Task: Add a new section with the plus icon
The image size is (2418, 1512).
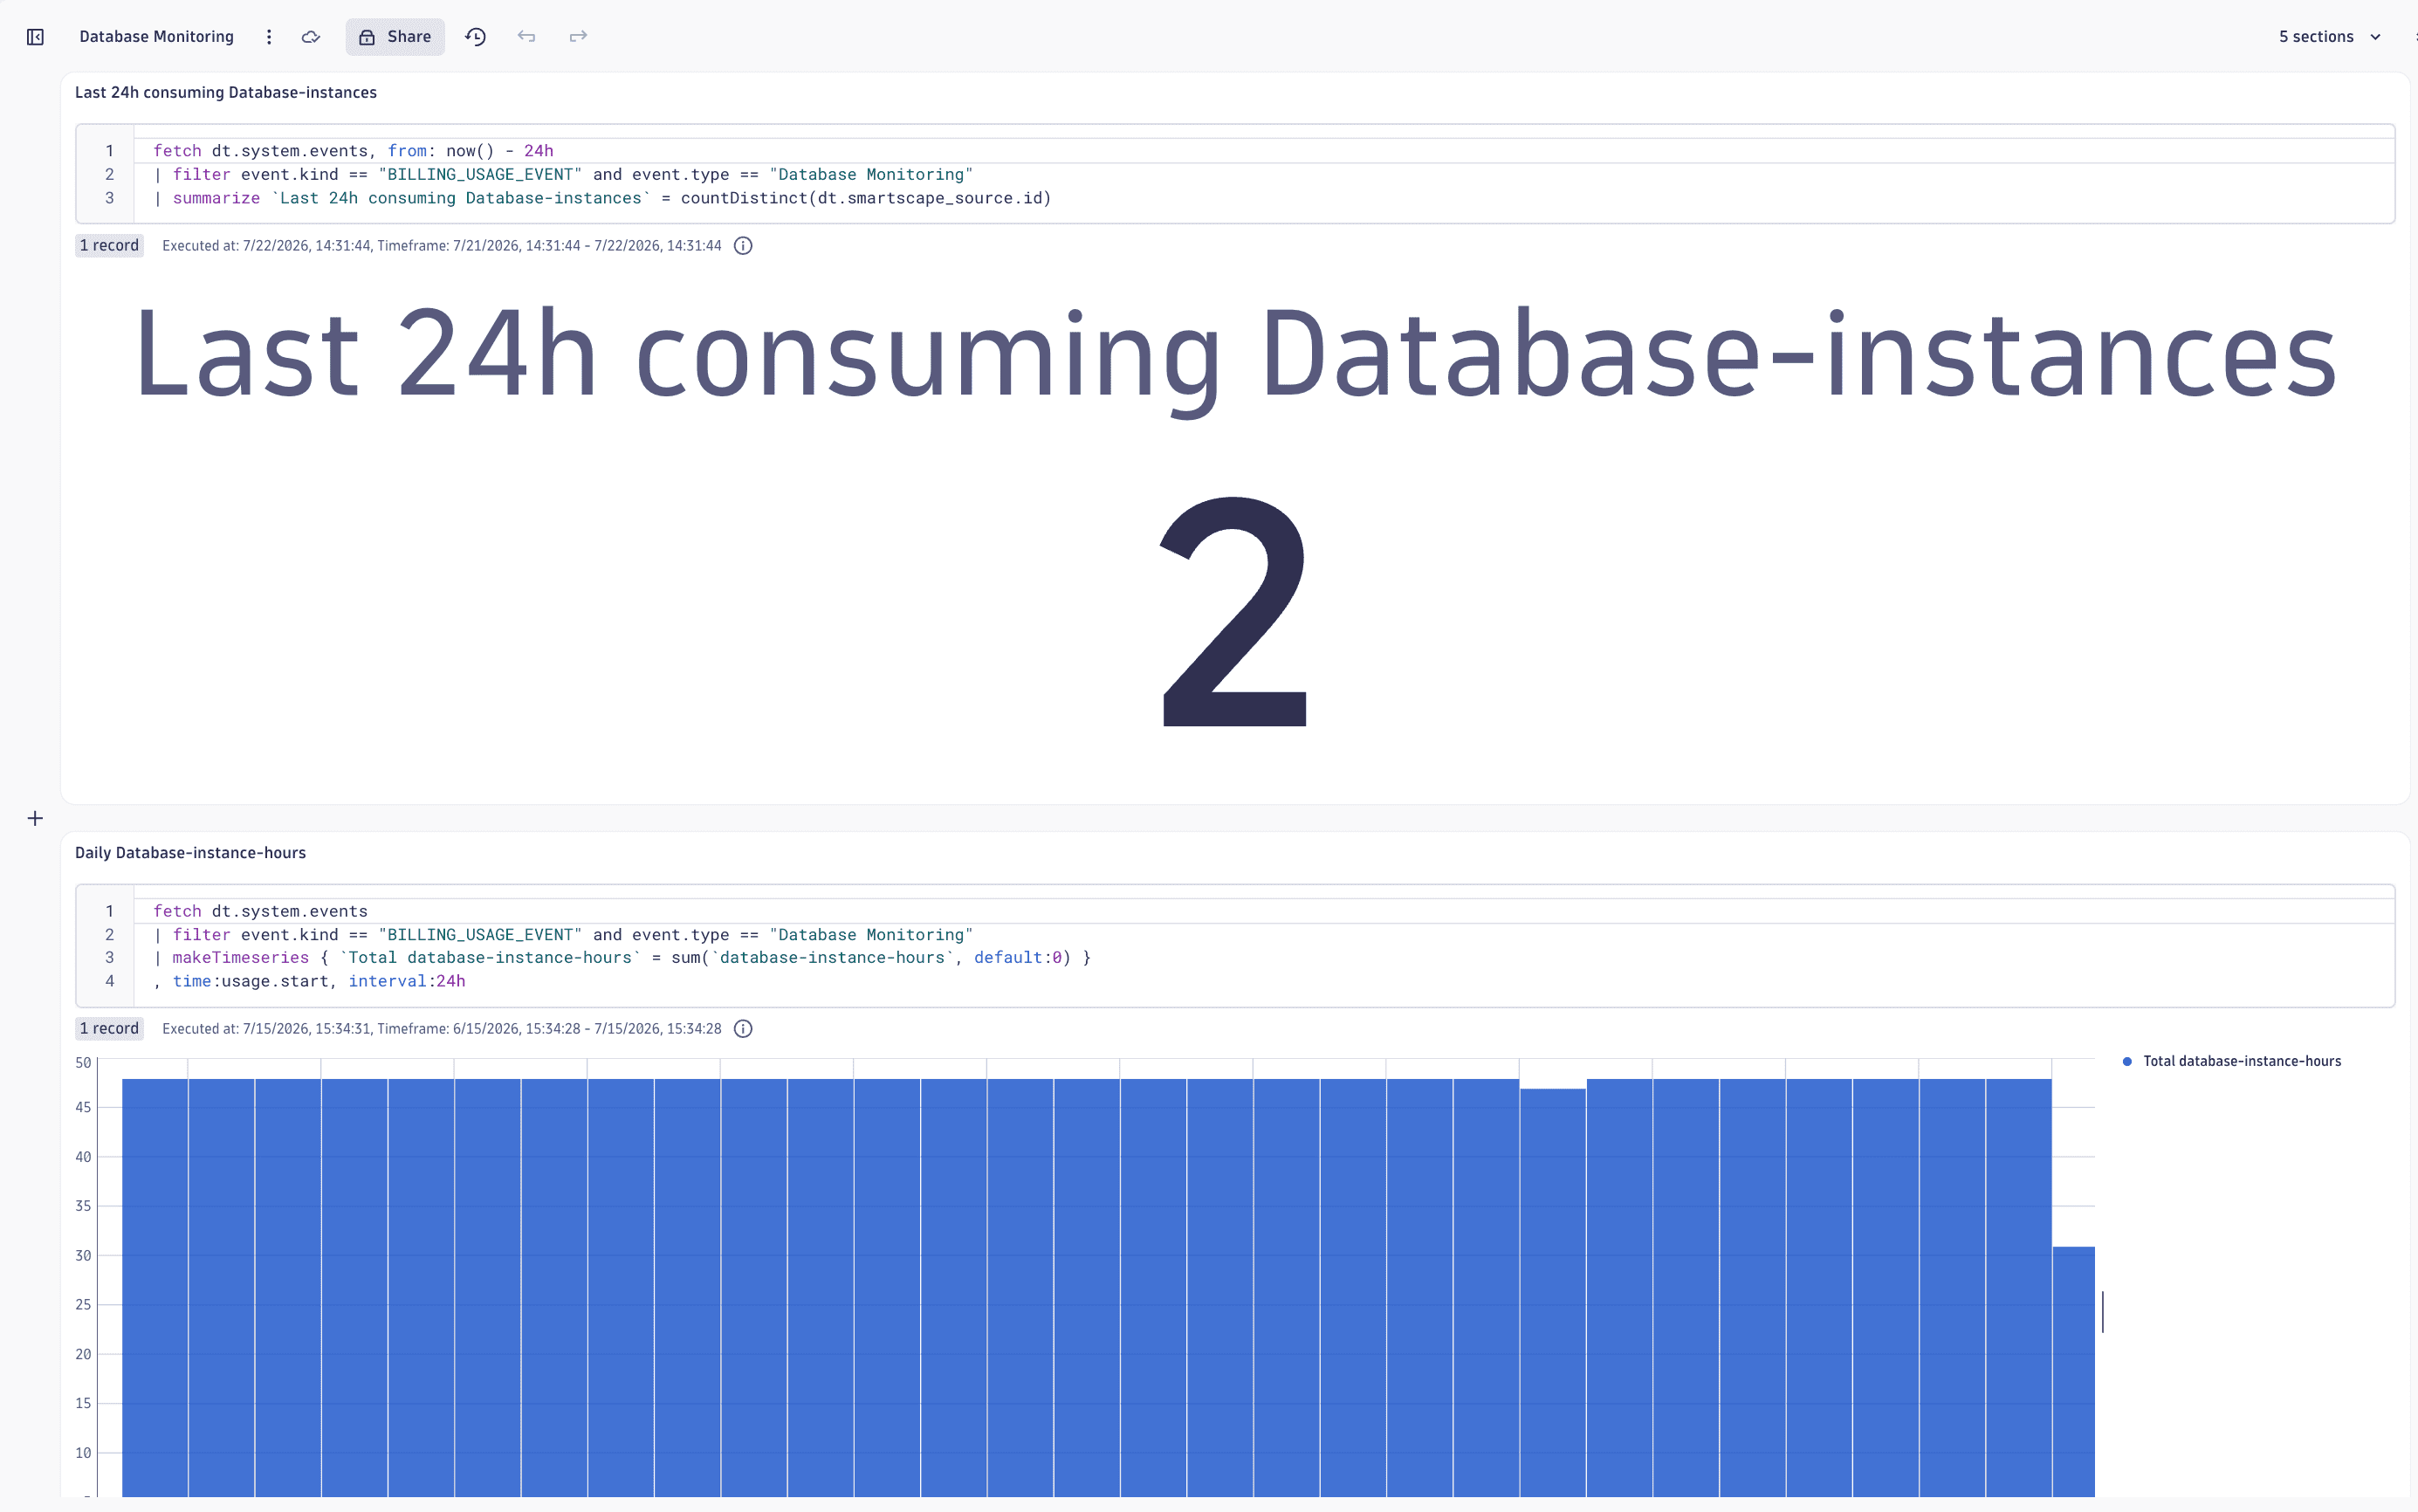Action: coord(35,819)
